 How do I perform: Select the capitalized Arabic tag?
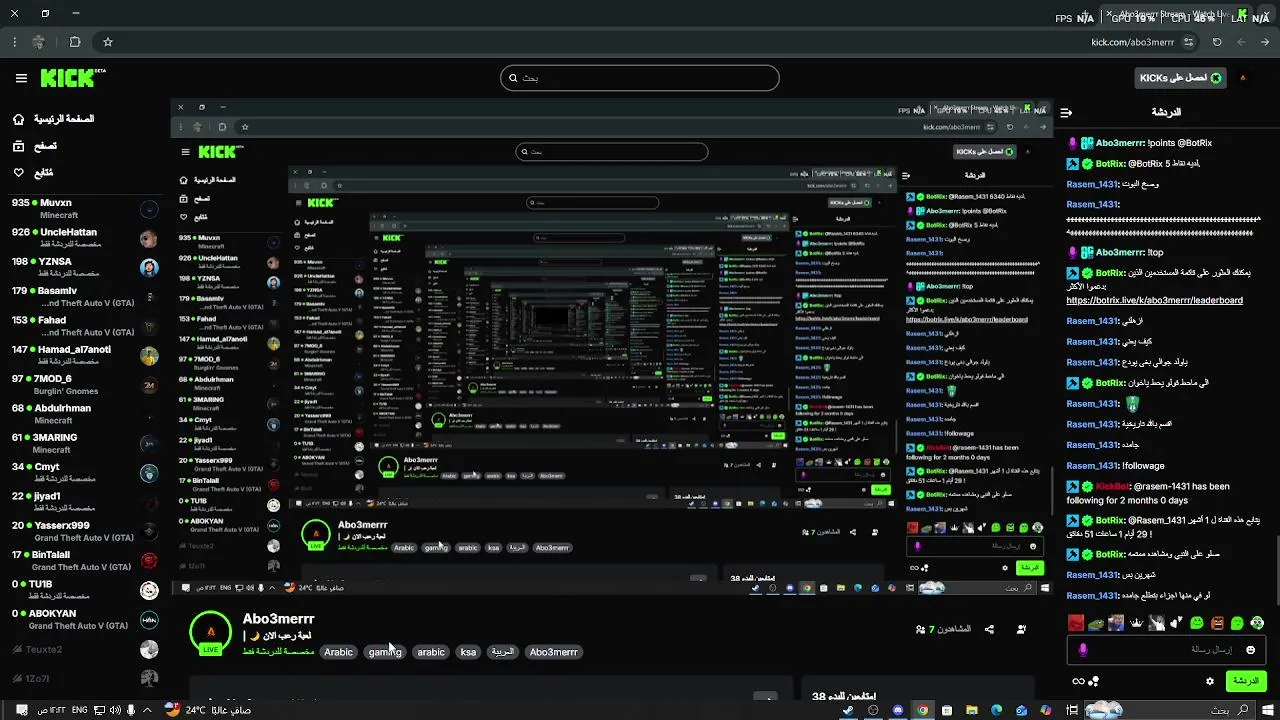[338, 652]
